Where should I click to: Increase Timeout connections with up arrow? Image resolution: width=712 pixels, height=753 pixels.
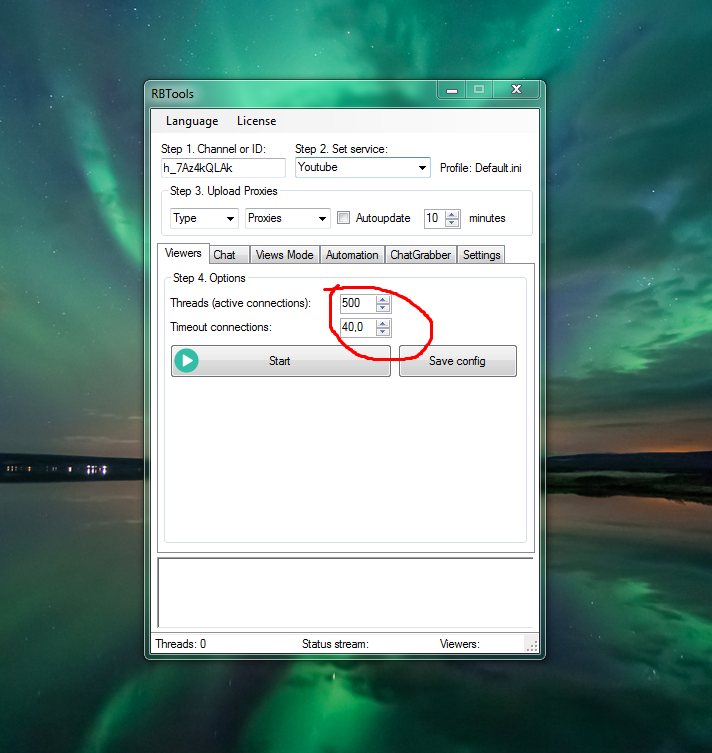383,323
